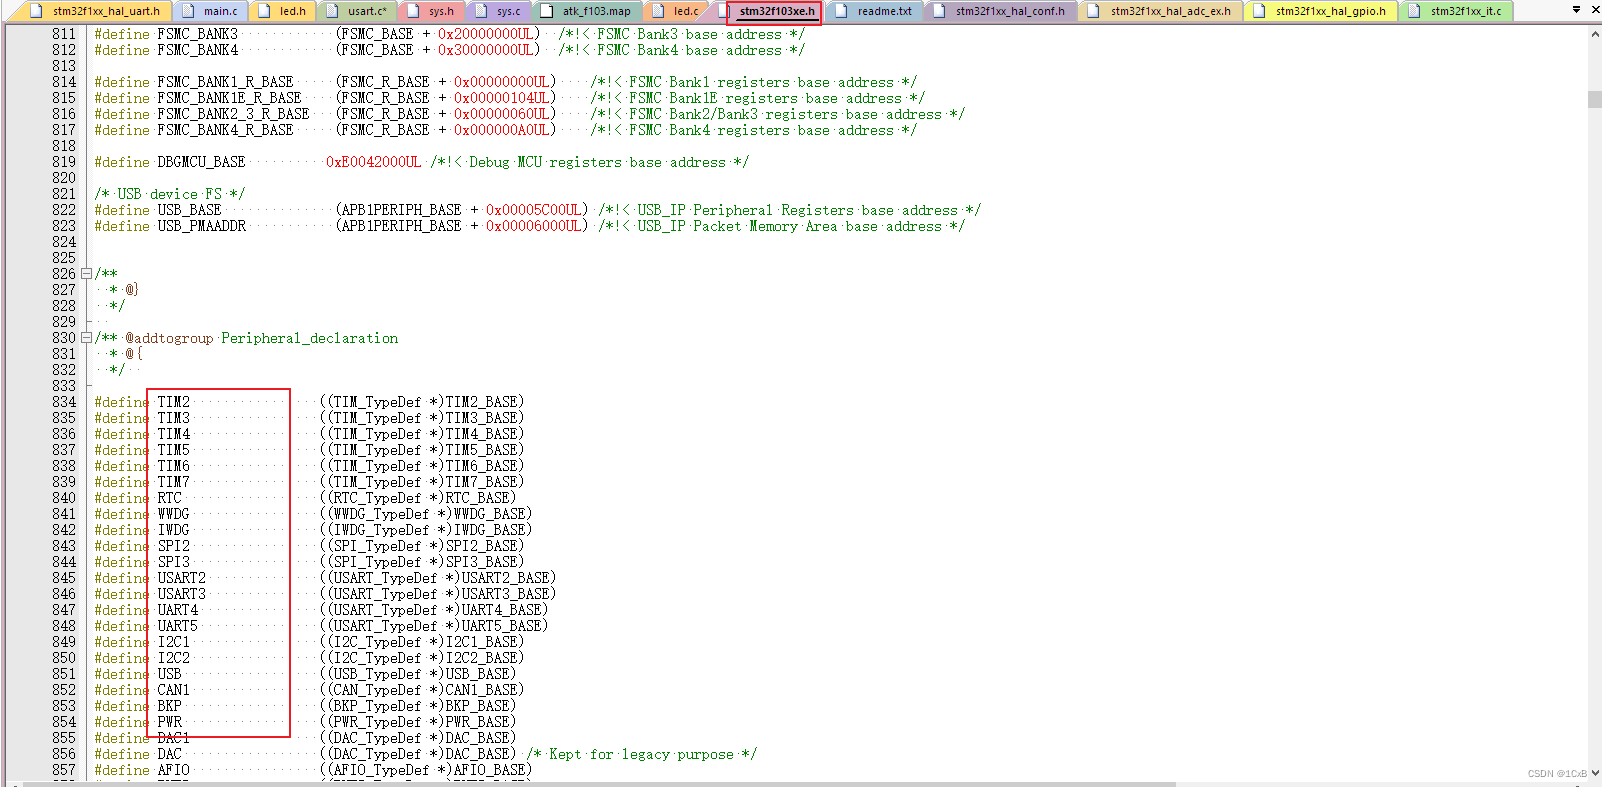
Task: Click line number 811 in the gutter
Action: [64, 34]
